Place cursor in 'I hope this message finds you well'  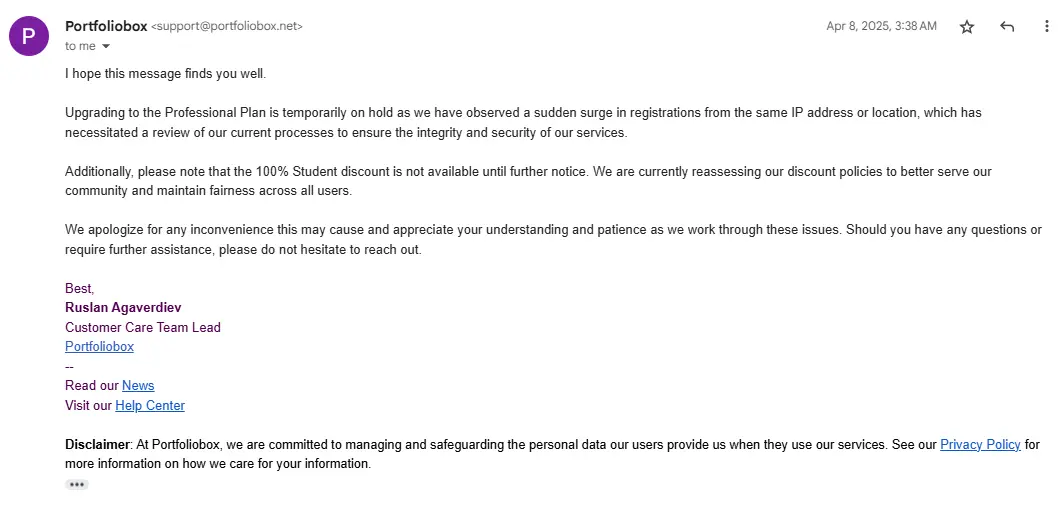click(166, 73)
